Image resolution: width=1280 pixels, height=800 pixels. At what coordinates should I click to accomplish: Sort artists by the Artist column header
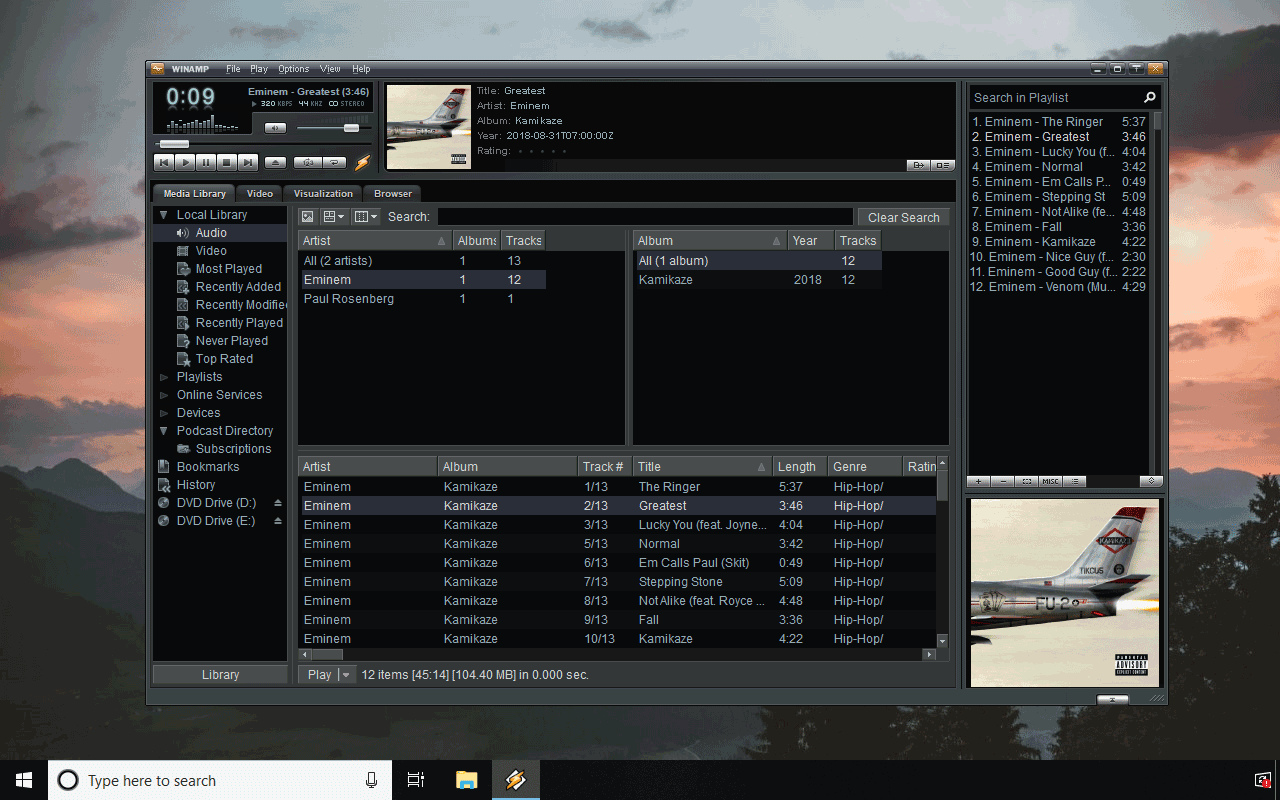point(375,241)
